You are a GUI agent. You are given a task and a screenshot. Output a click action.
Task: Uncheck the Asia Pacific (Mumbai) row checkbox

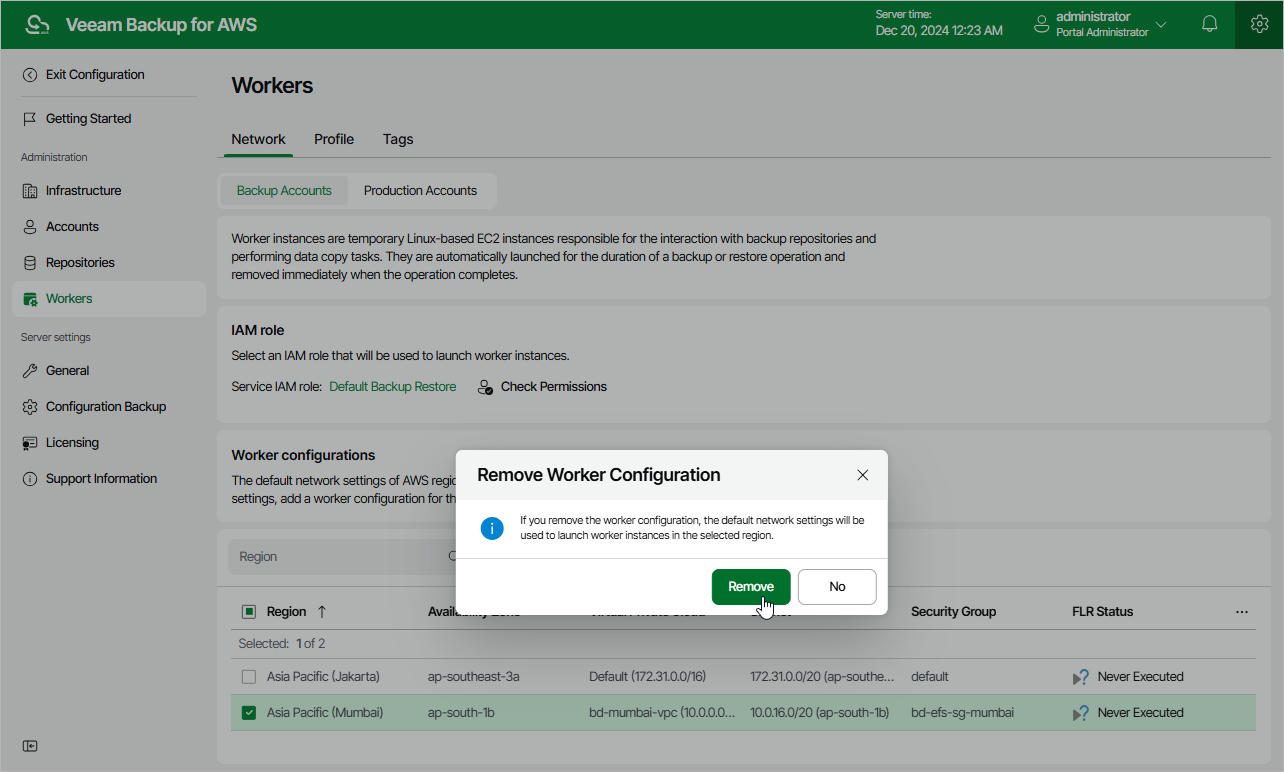(x=249, y=713)
